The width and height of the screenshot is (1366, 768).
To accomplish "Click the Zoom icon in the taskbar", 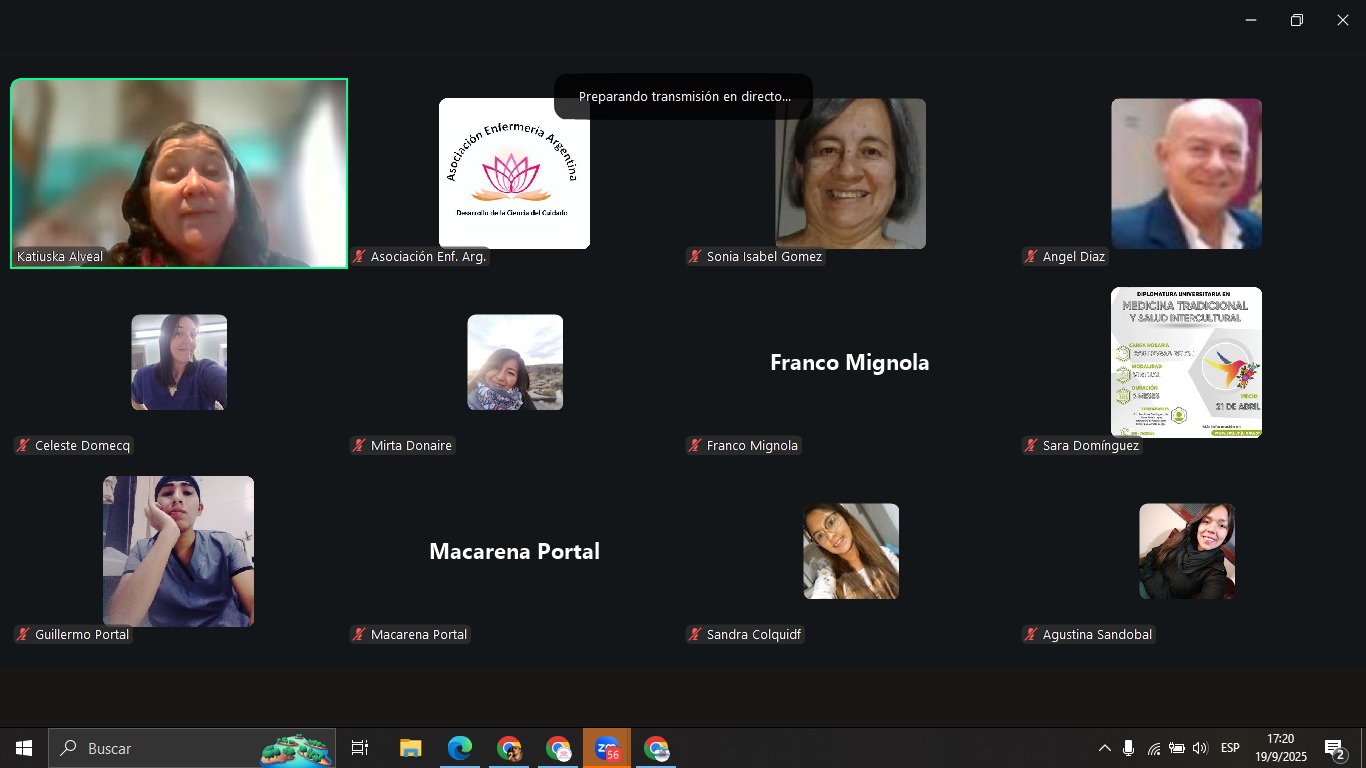I will (x=607, y=748).
